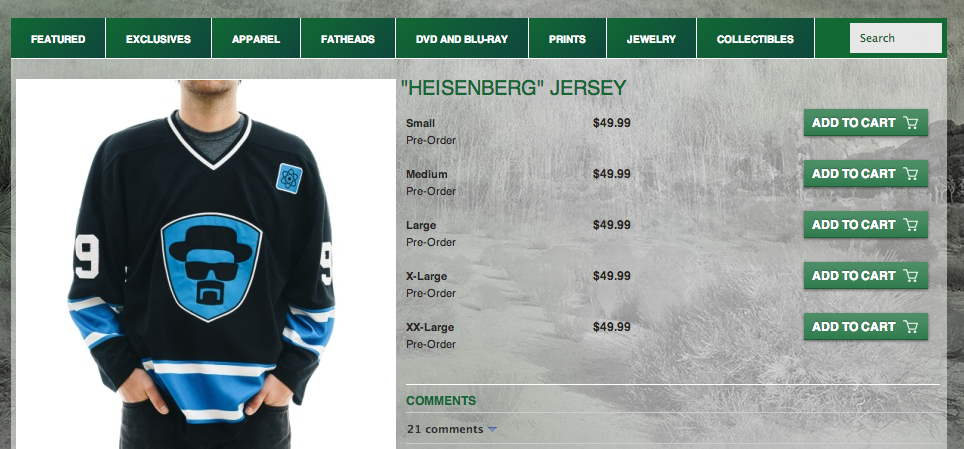Click the cart icon for X-Large size
The width and height of the screenshot is (964, 449).
[911, 276]
